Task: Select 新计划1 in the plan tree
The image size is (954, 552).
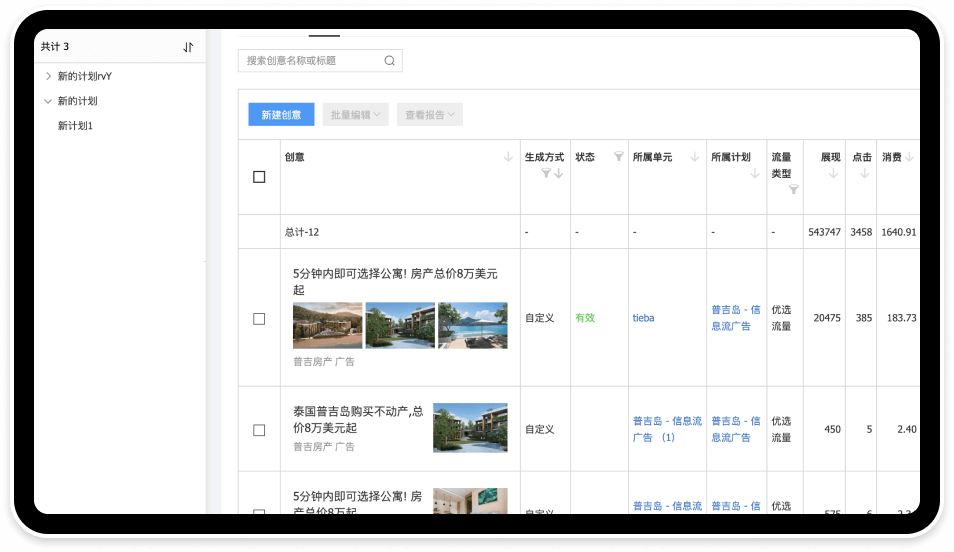Action: pos(75,126)
